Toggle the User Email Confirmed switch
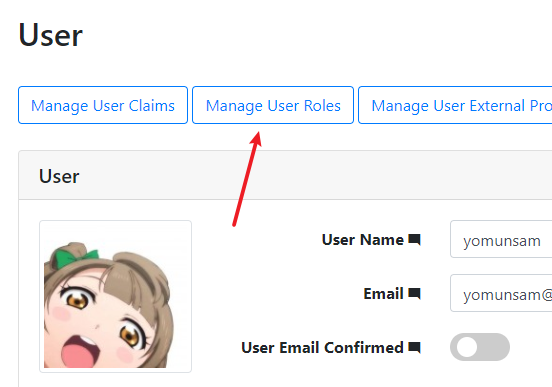 coord(479,347)
